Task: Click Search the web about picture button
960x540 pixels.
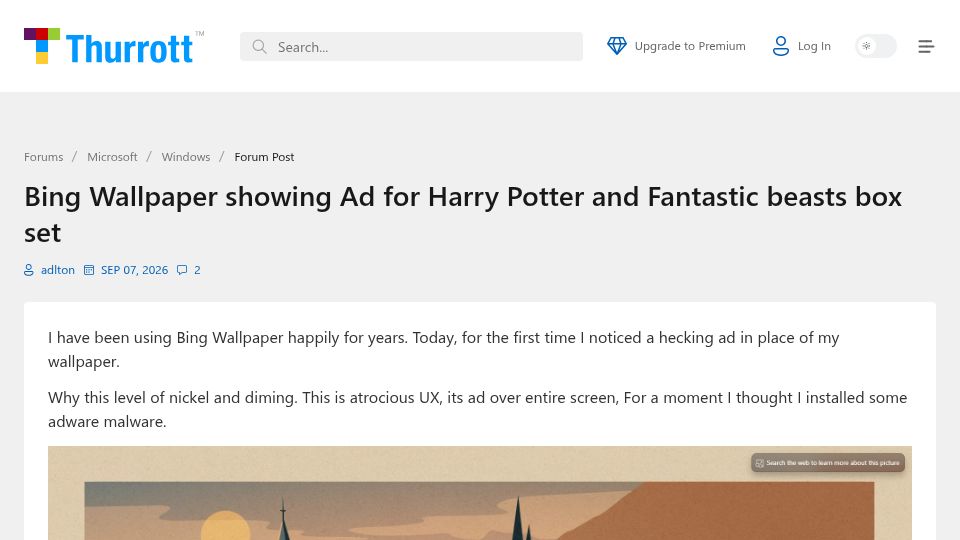Action: pyautogui.click(x=828, y=463)
